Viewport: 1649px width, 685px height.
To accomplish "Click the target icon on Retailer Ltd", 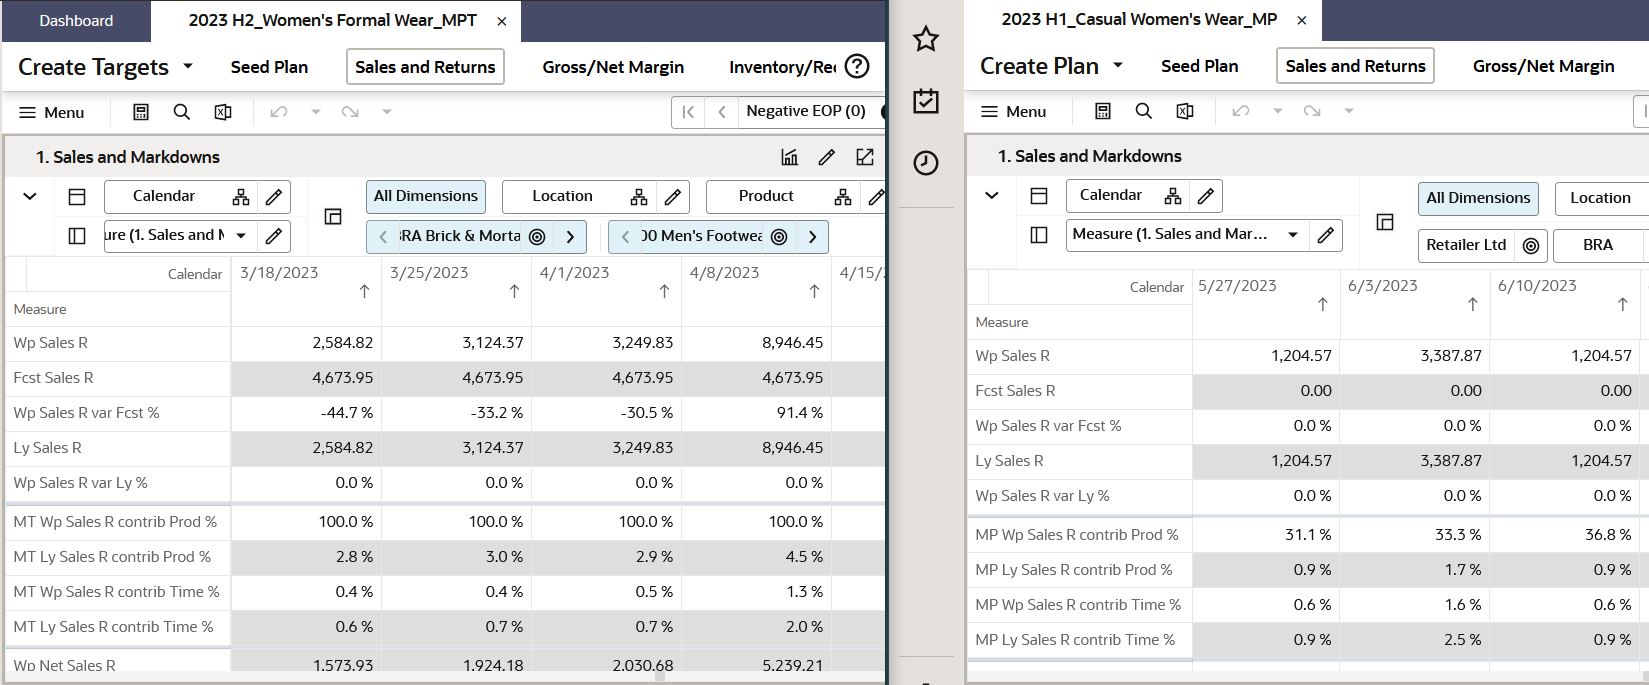I will (x=1531, y=245).
